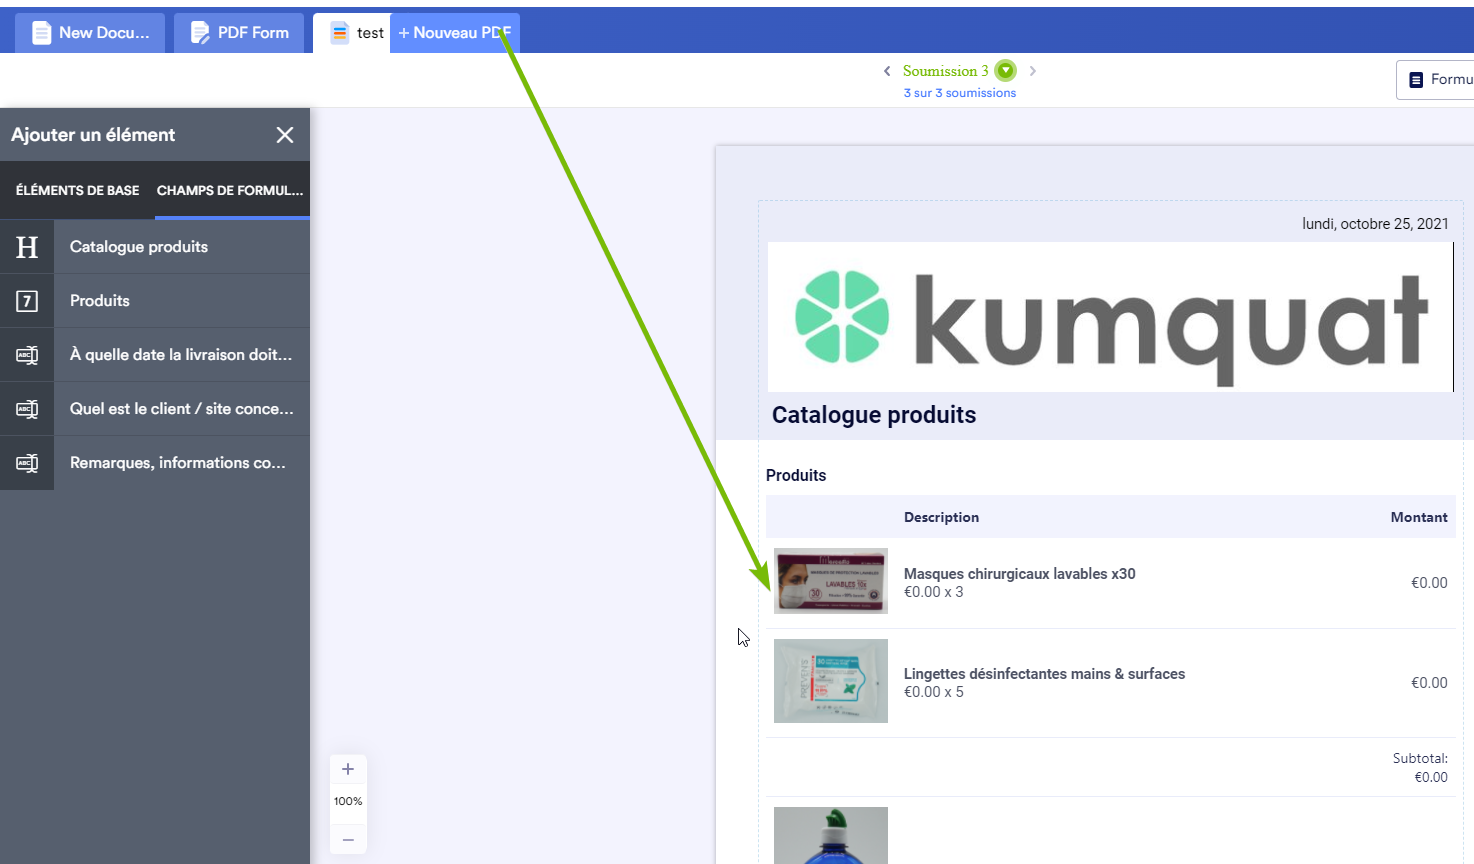Click the Formulaire button at top right
The height and width of the screenshot is (864, 1474).
1438,80
